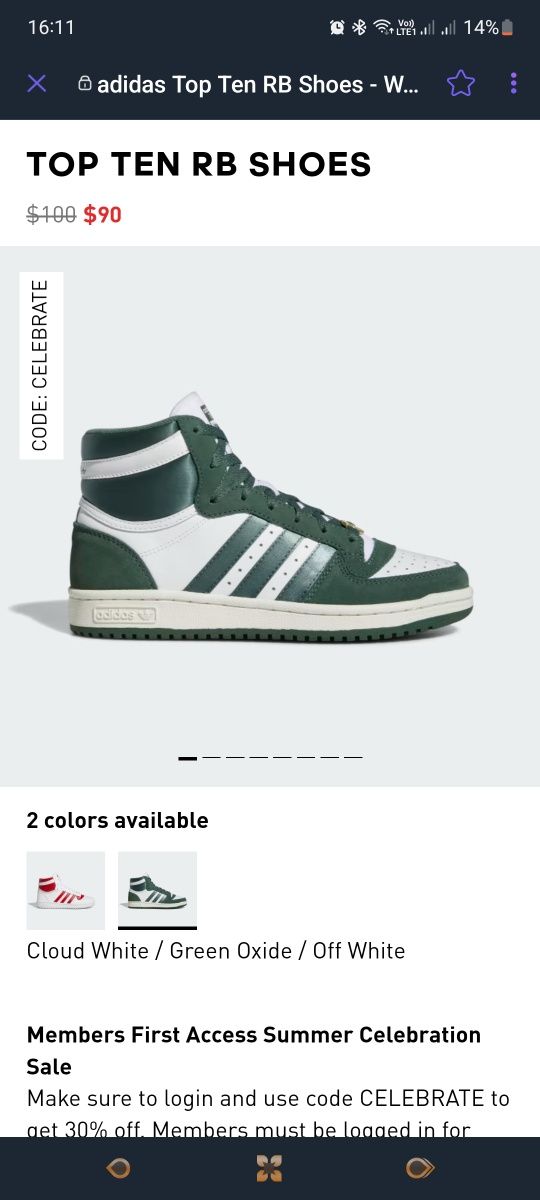Viewport: 540px width, 1200px height.
Task: Tap the left-pointing back icon in bottom bar
Action: 119,1168
